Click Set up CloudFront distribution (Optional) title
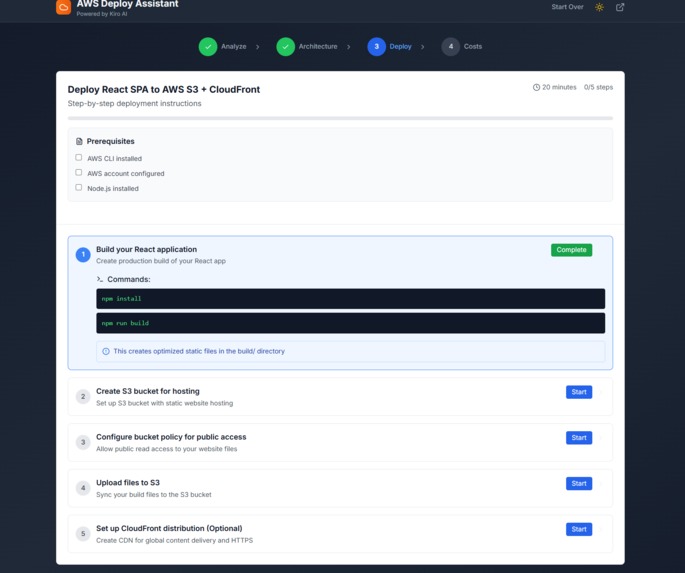 pos(169,528)
